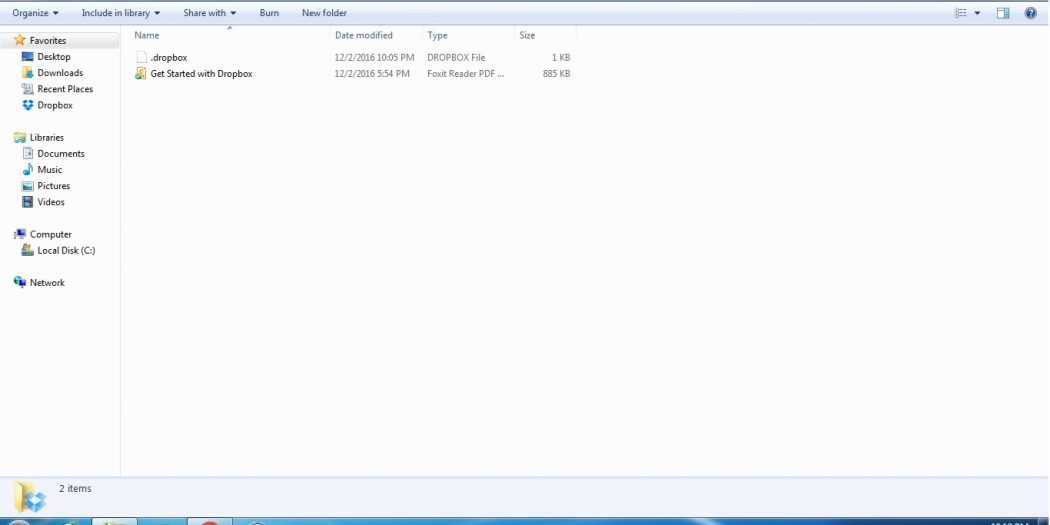Select the Get Started with Dropbox PDF

tap(194, 74)
